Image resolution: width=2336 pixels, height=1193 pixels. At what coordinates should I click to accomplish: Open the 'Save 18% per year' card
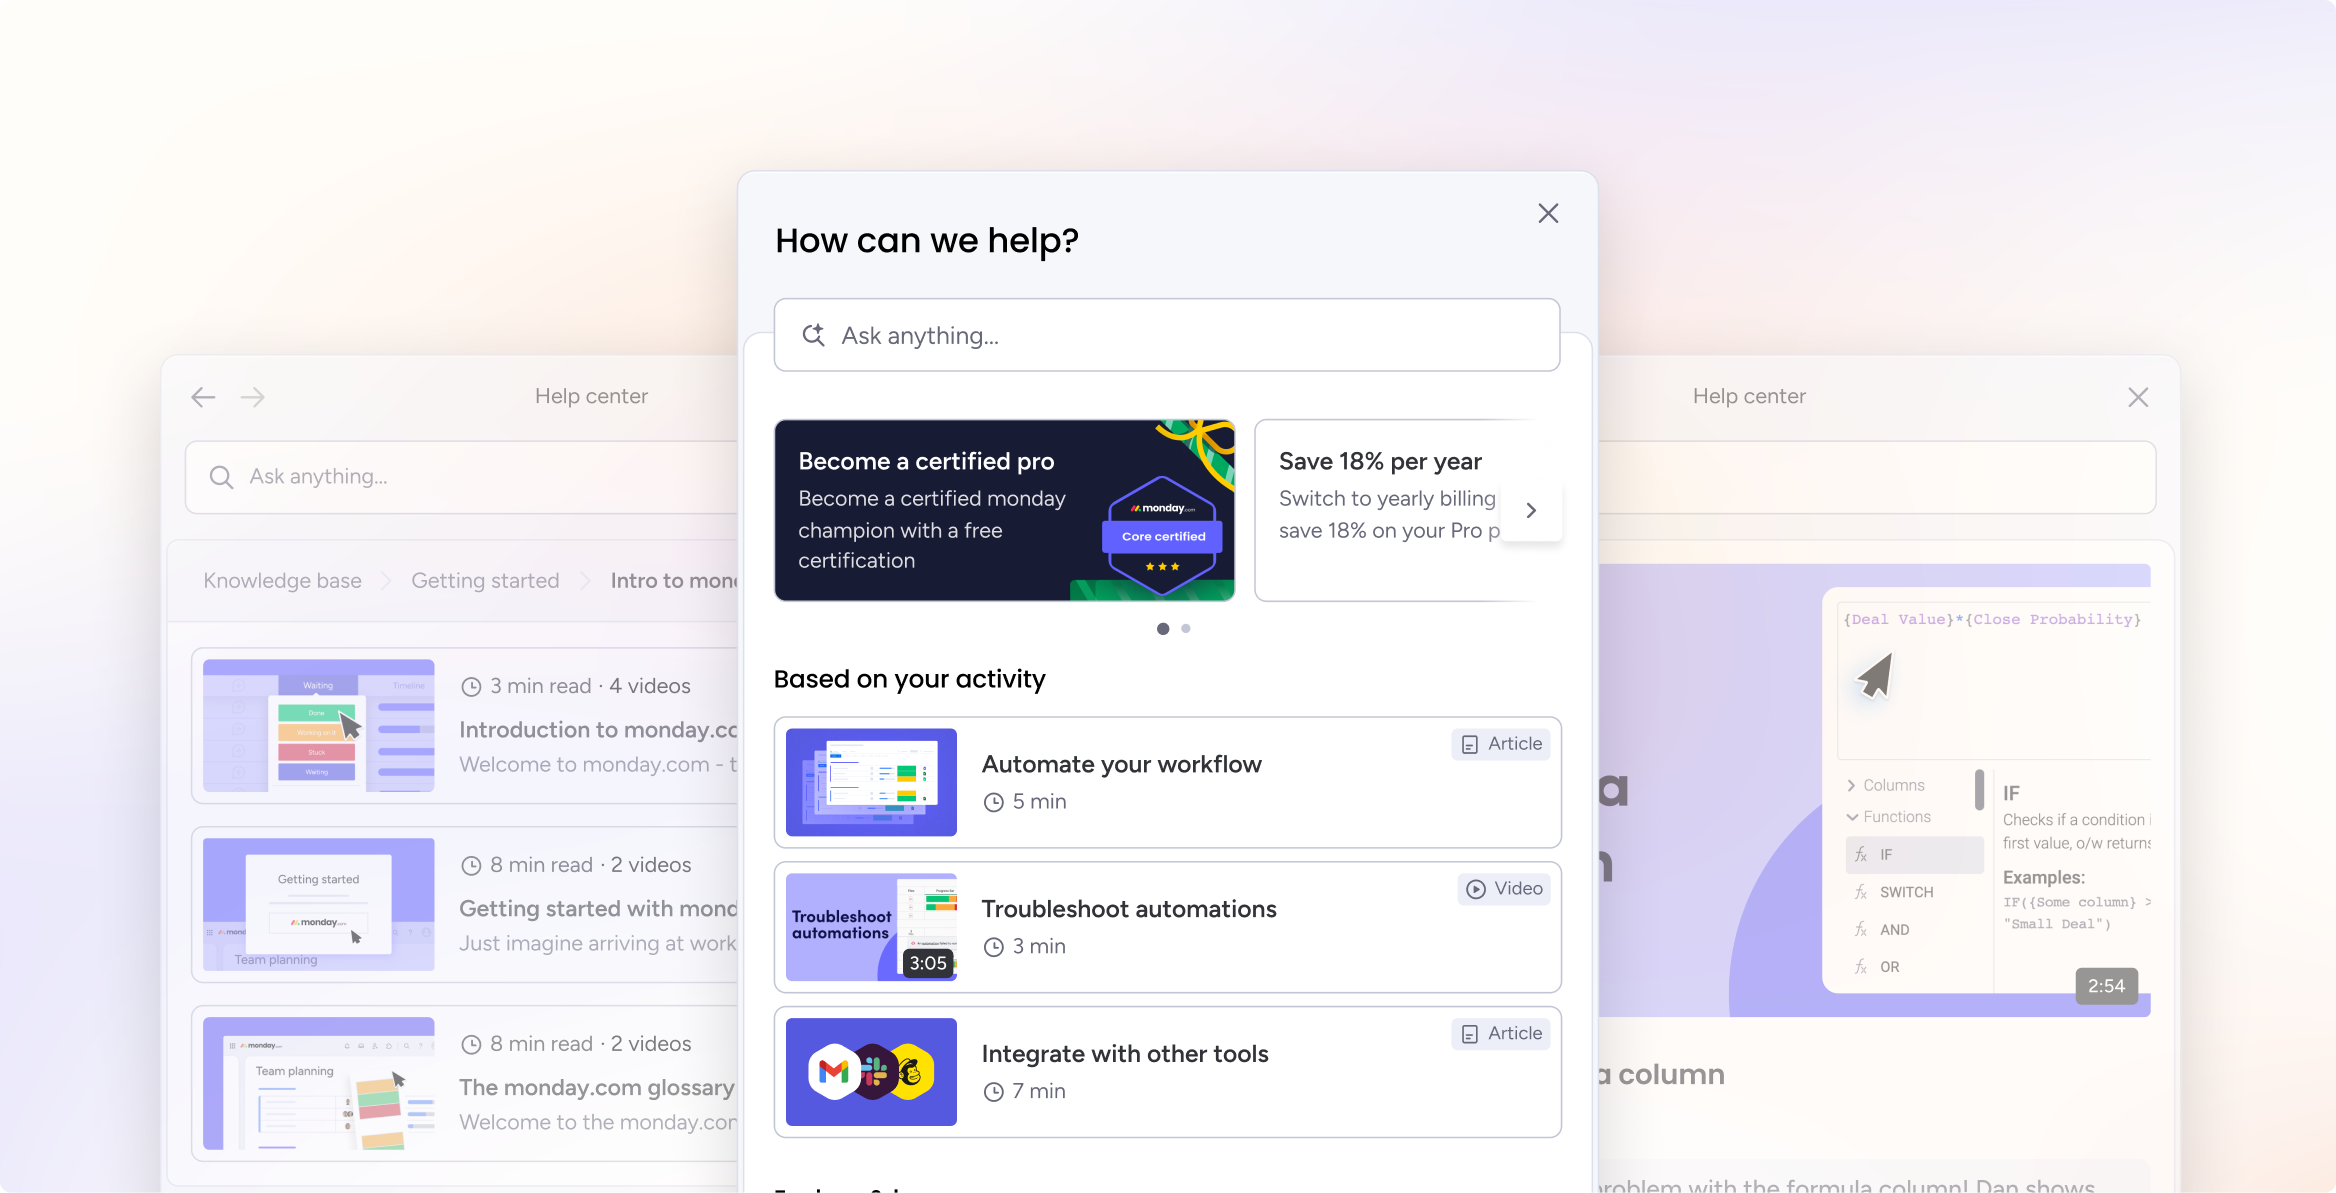click(1395, 510)
